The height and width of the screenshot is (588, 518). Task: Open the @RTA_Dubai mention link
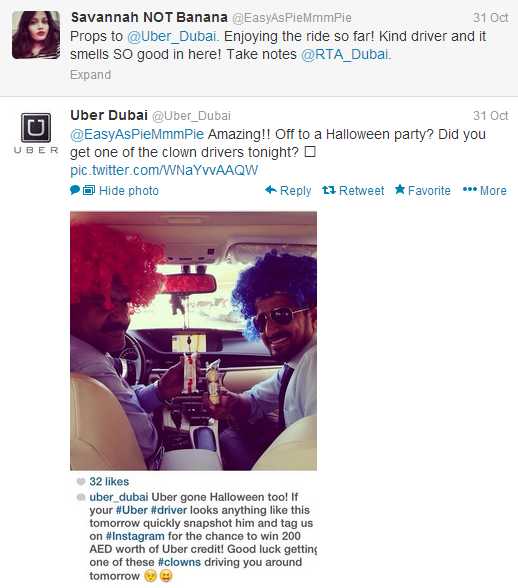point(345,54)
